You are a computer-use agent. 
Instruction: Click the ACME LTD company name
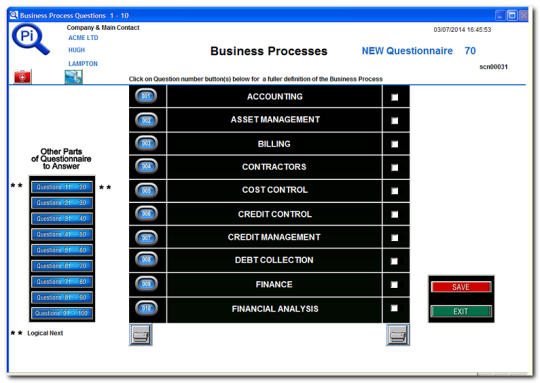pyautogui.click(x=83, y=38)
